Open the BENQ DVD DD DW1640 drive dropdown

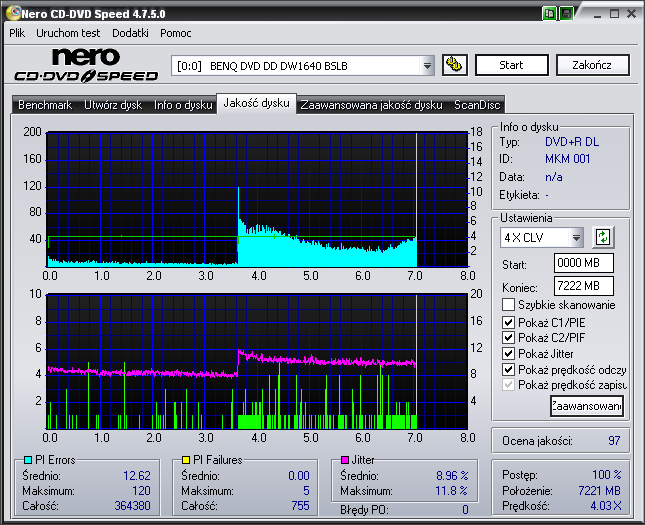point(427,66)
